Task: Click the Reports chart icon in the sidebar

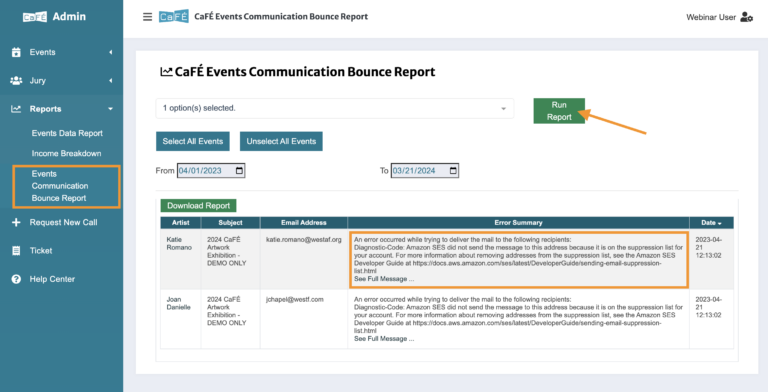Action: coord(16,109)
